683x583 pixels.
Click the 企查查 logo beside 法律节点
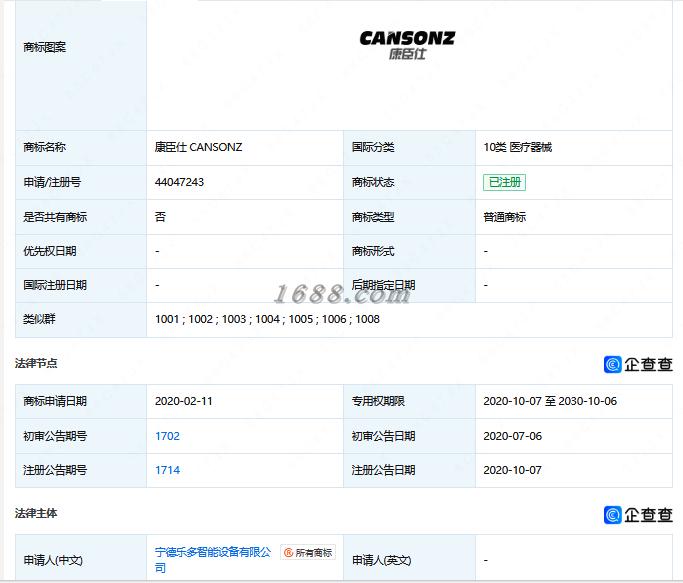638,364
